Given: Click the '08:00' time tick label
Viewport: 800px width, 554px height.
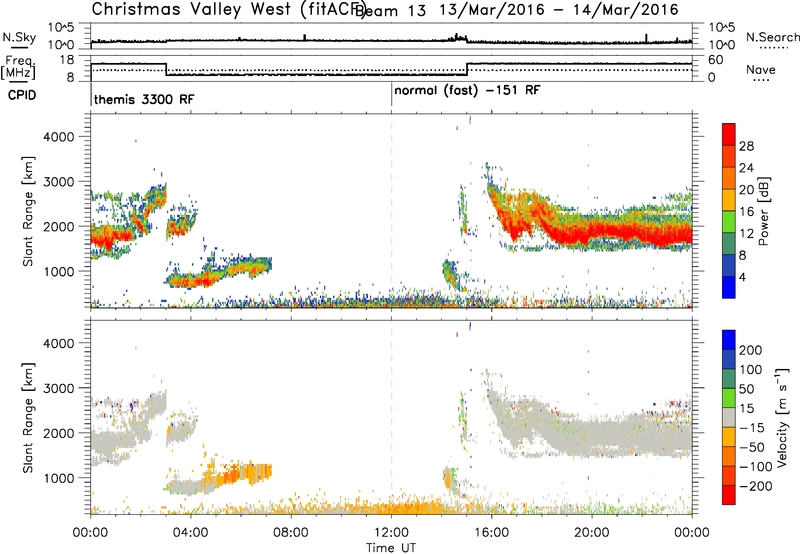Looking at the screenshot, I should [x=291, y=533].
